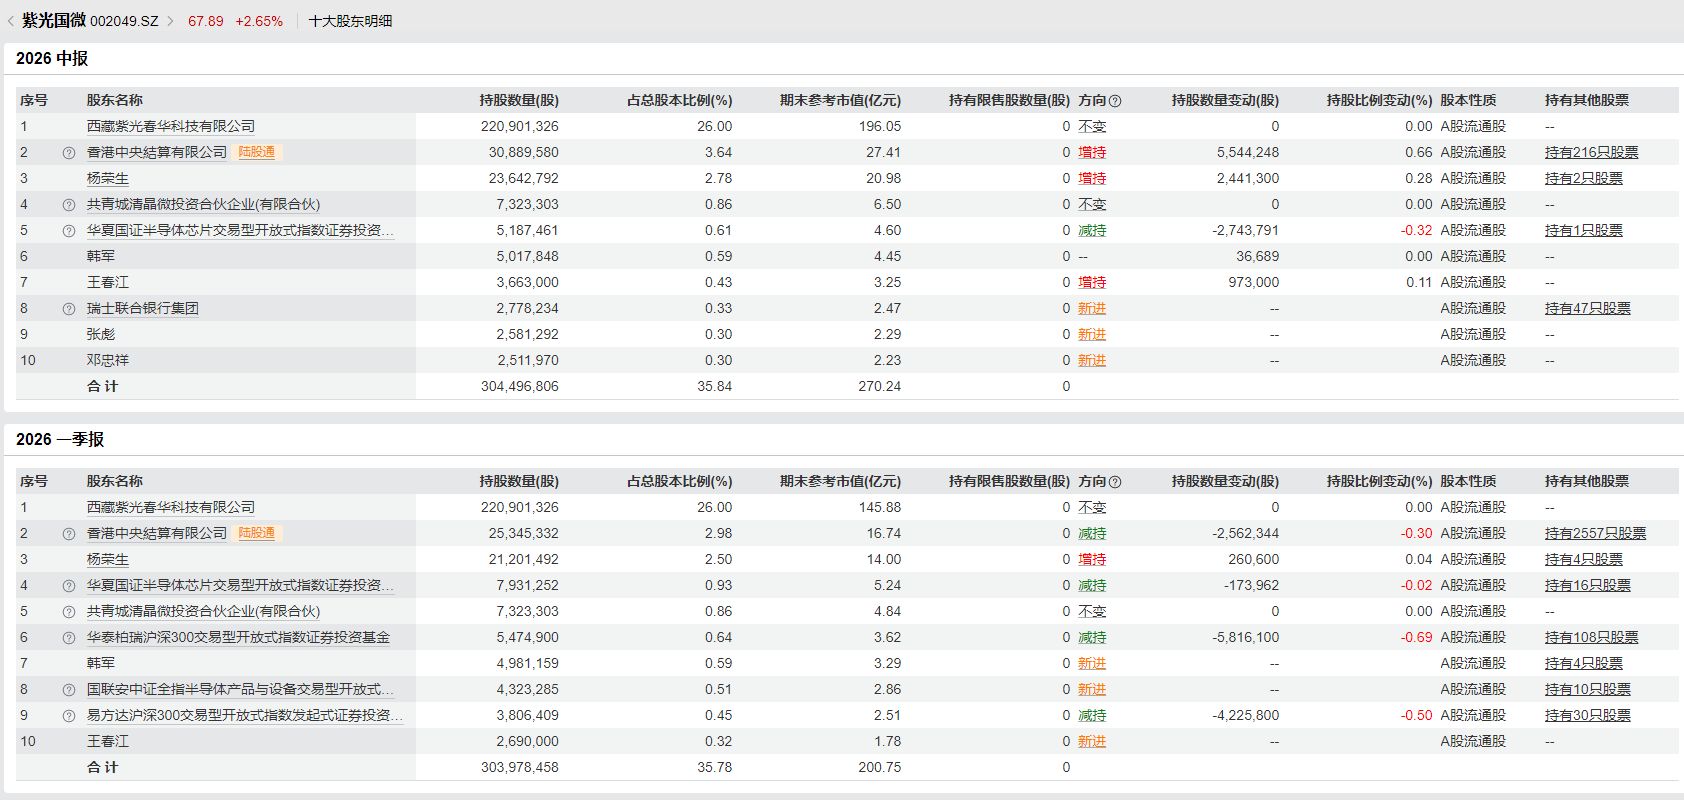Click the 陆股通 tag in the 2026 中报 table
This screenshot has height=800, width=1684.
[x=257, y=152]
